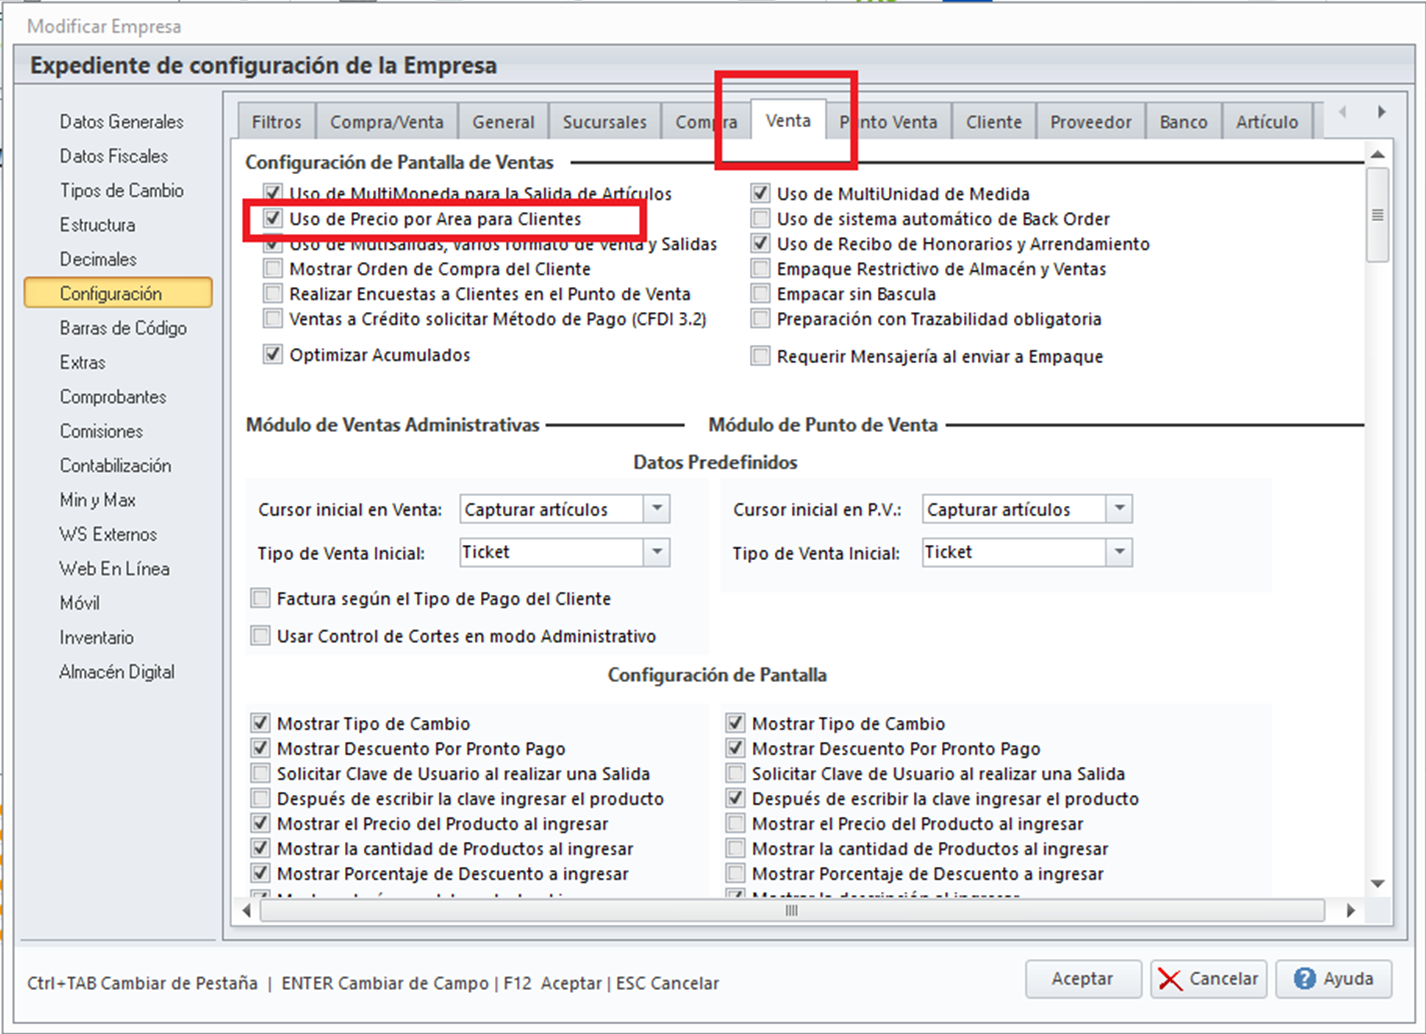The image size is (1426, 1034).
Task: Expand Cursor inicial en P.V. dropdown
Action: click(1120, 509)
